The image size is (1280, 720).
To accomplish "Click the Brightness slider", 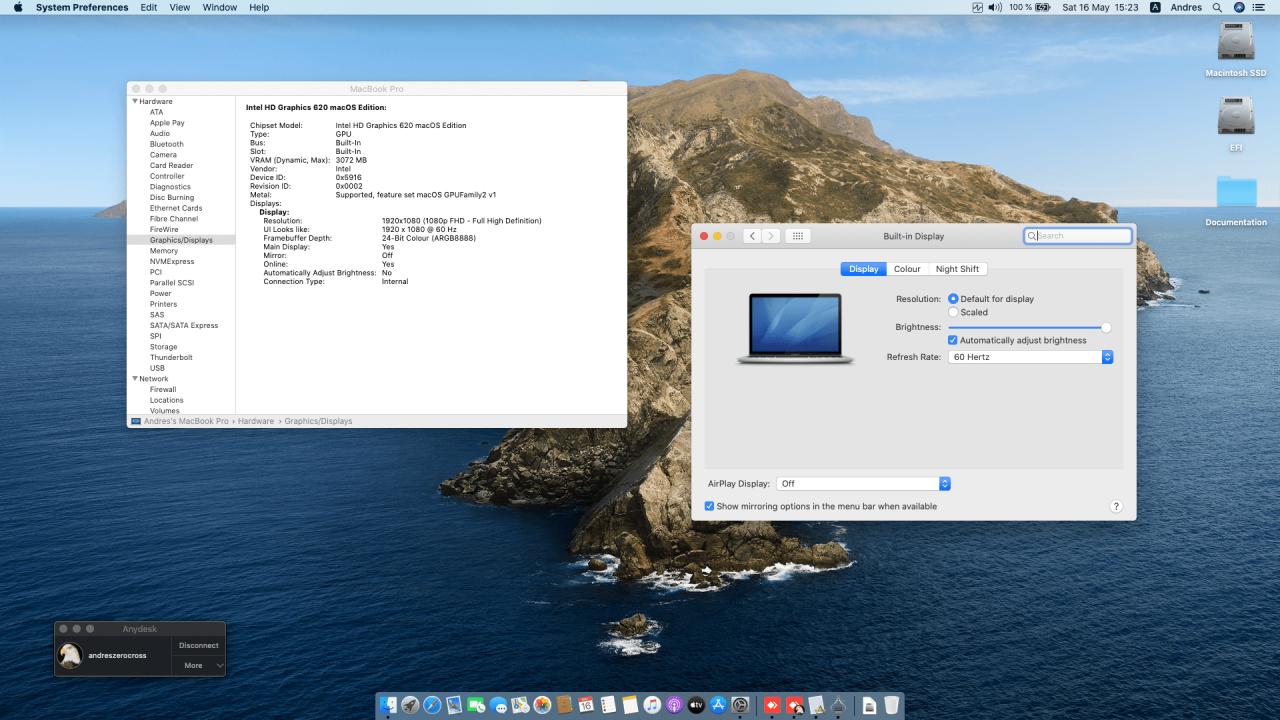I will (x=1027, y=327).
